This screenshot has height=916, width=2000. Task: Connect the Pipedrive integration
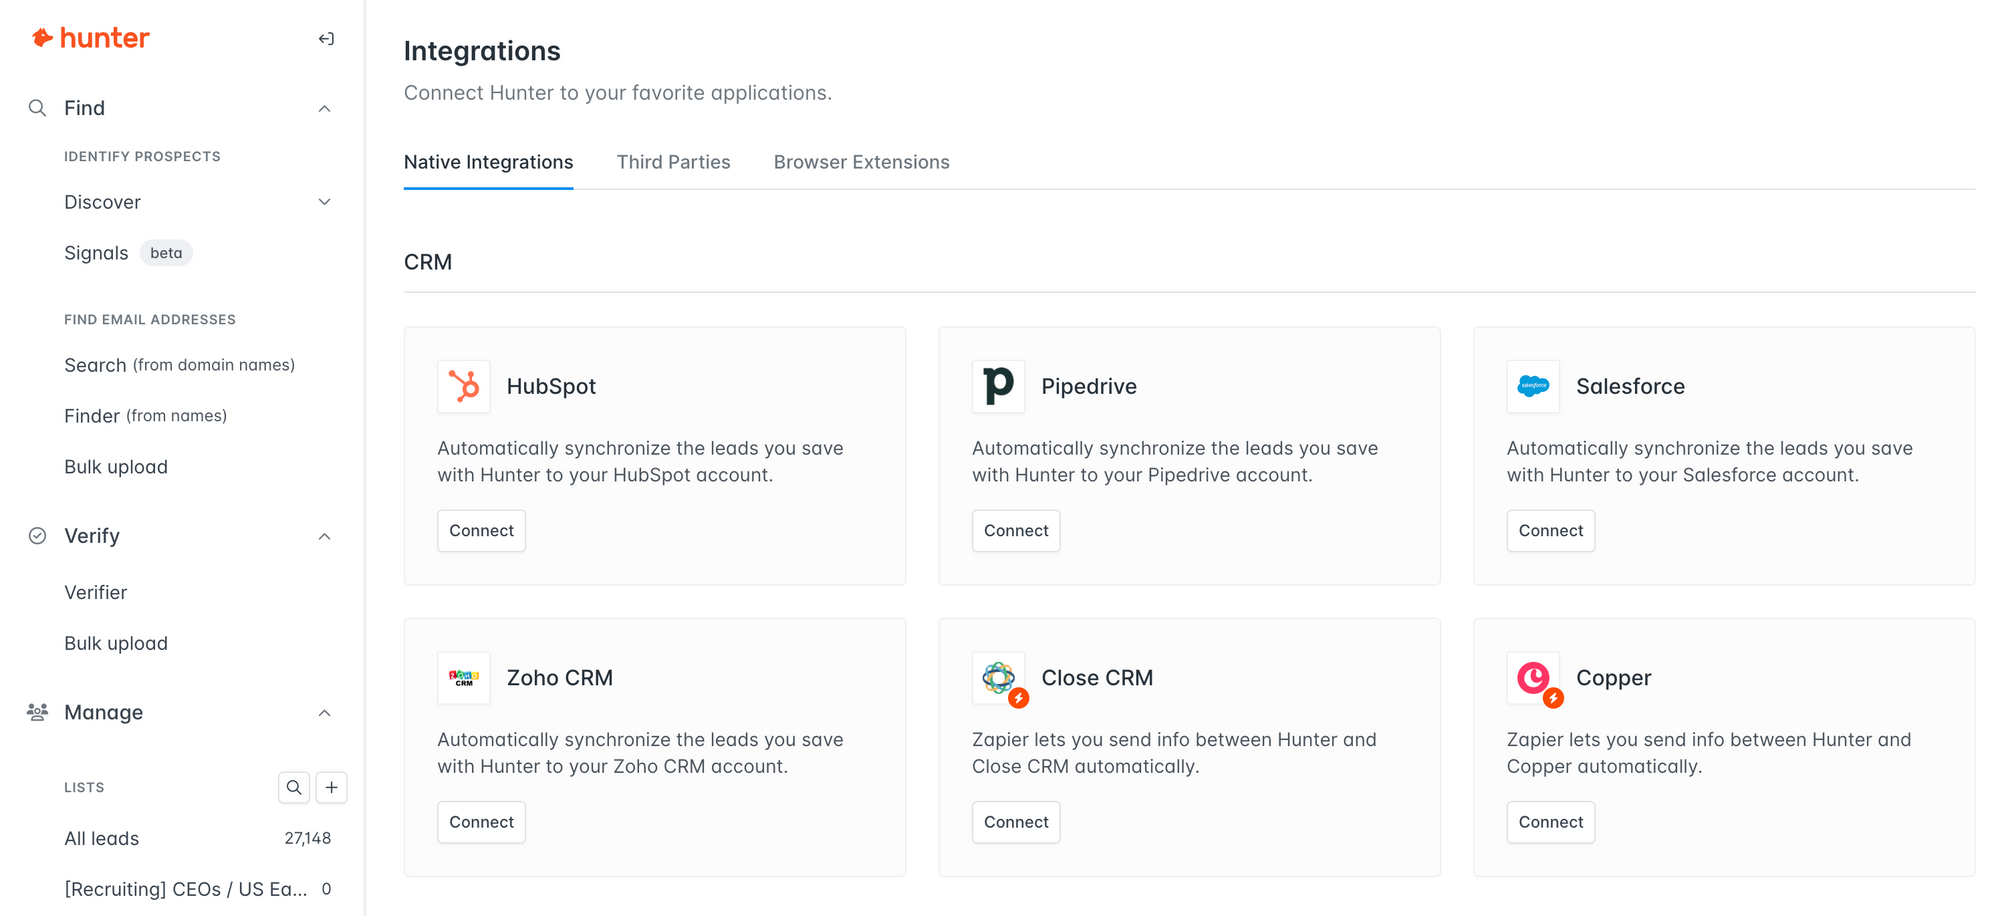1016,531
